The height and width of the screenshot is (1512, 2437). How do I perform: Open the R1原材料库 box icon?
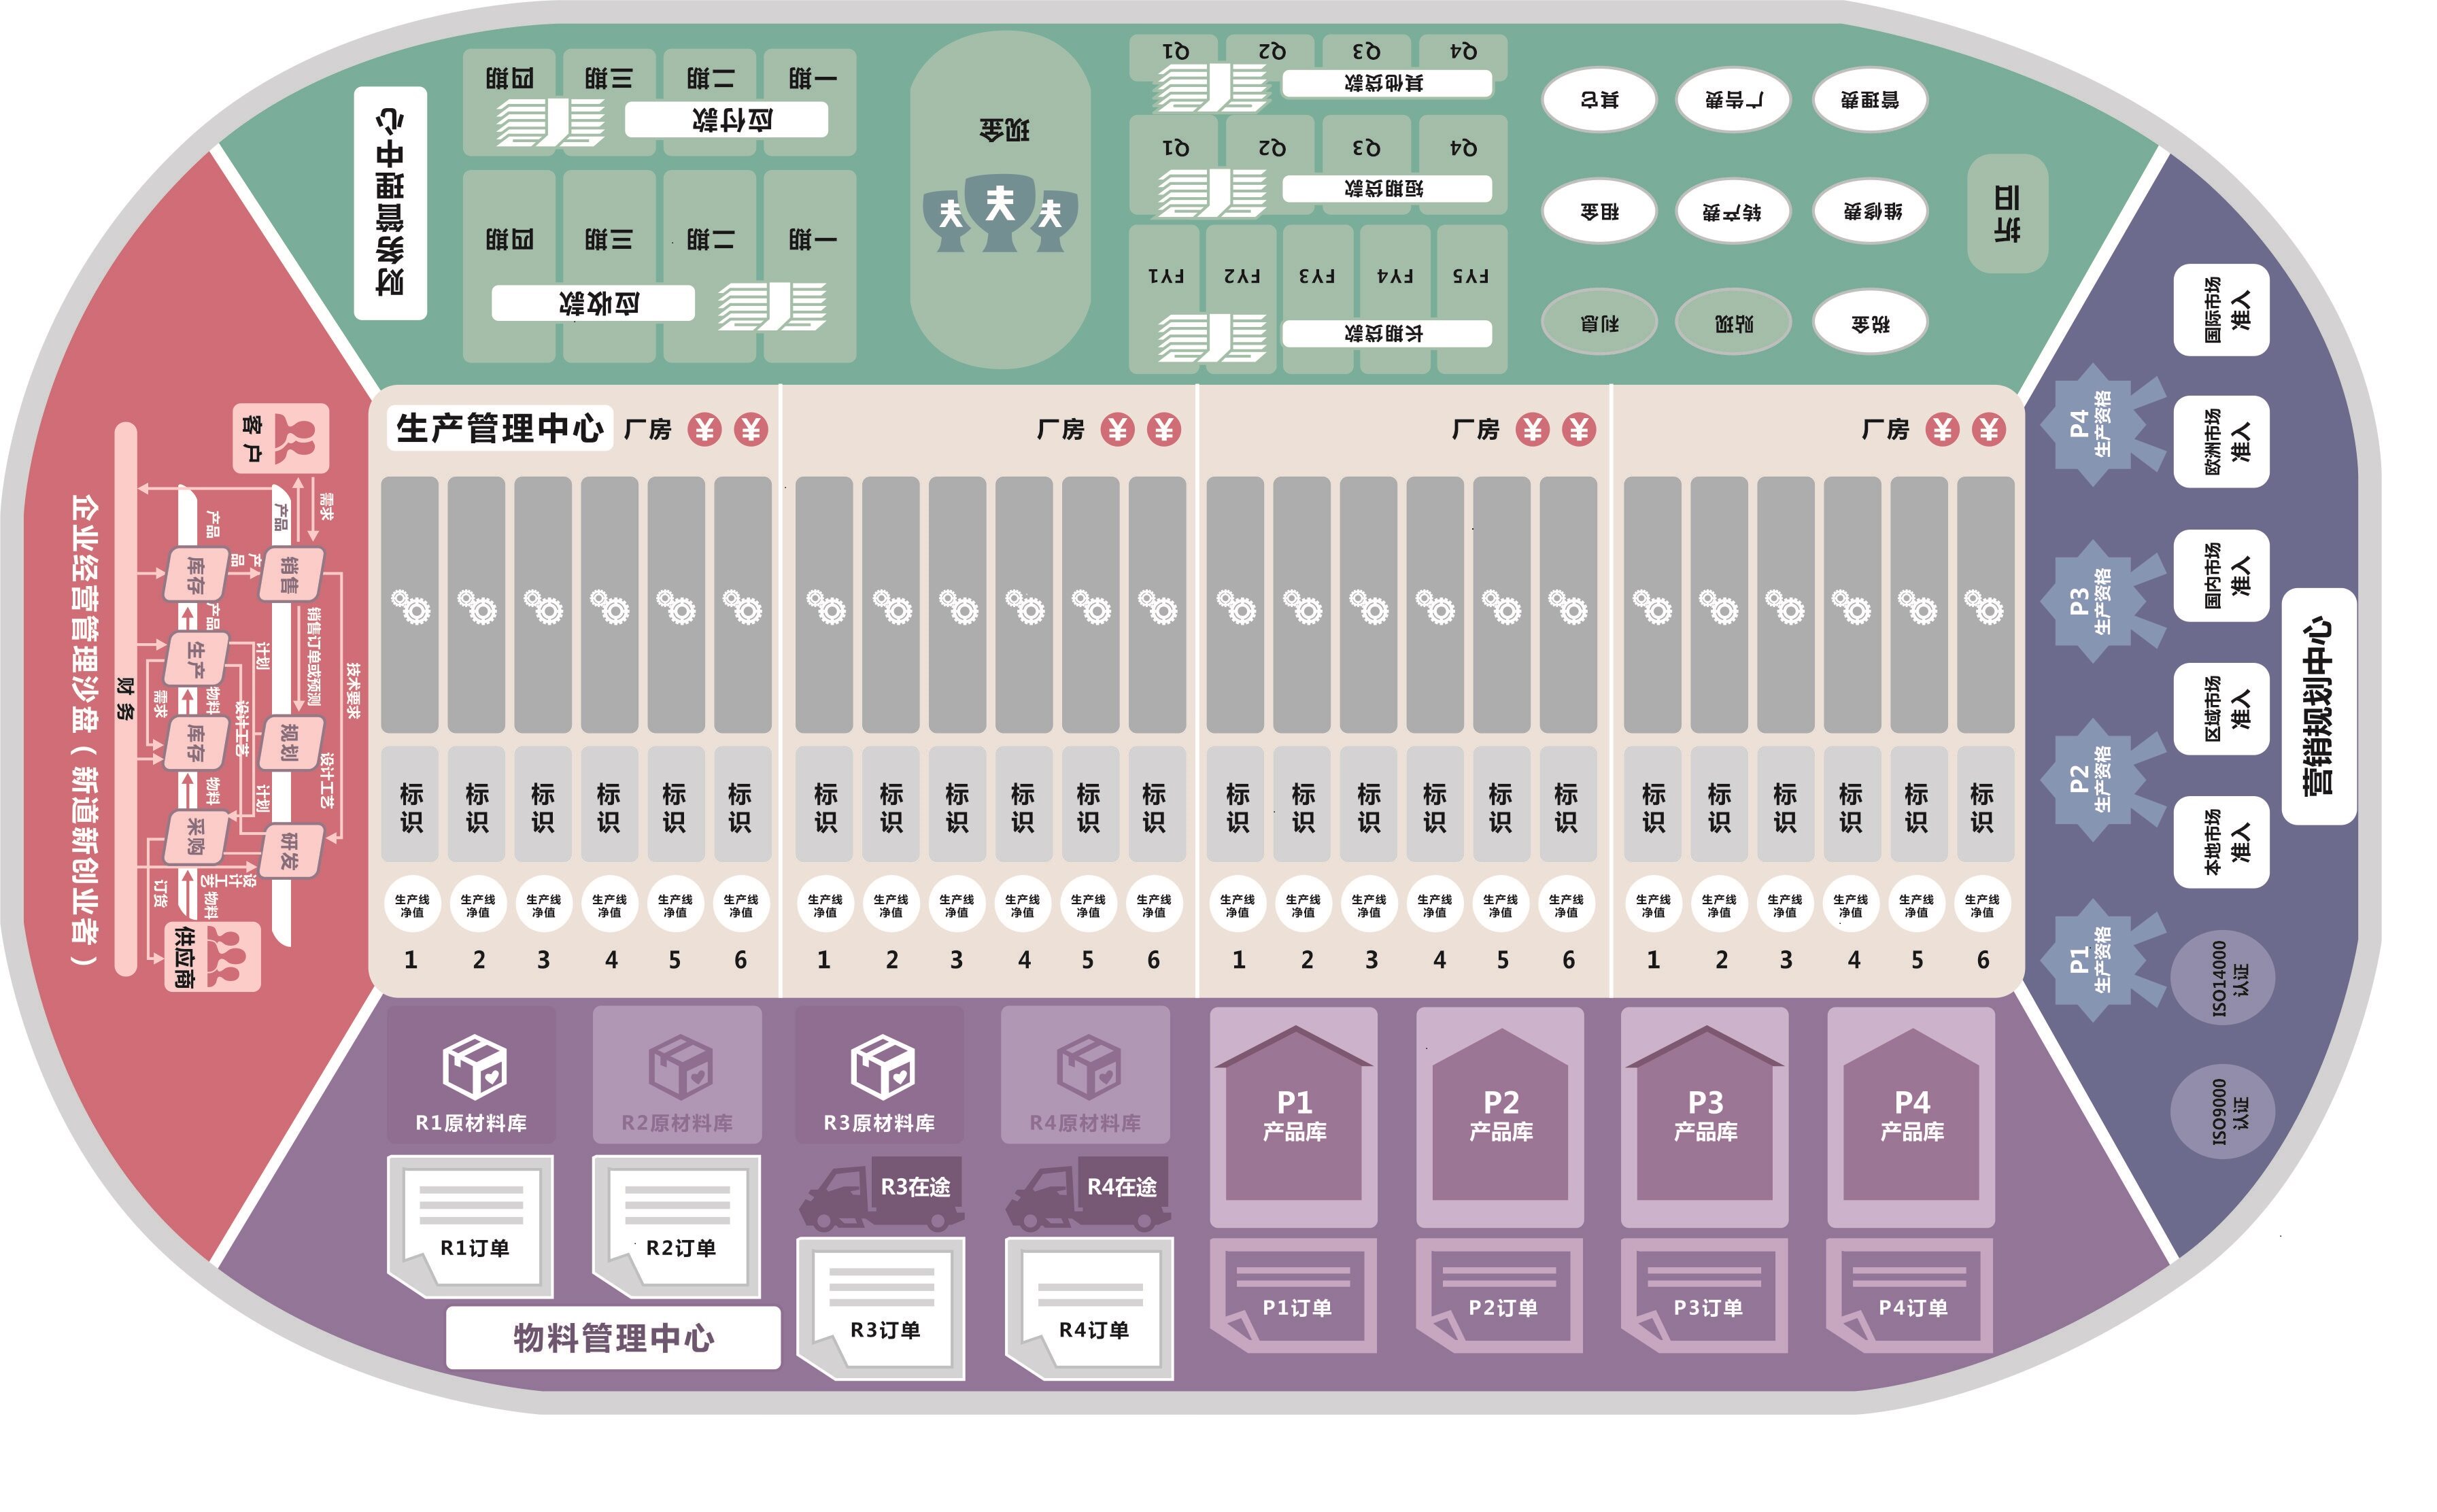(475, 1065)
